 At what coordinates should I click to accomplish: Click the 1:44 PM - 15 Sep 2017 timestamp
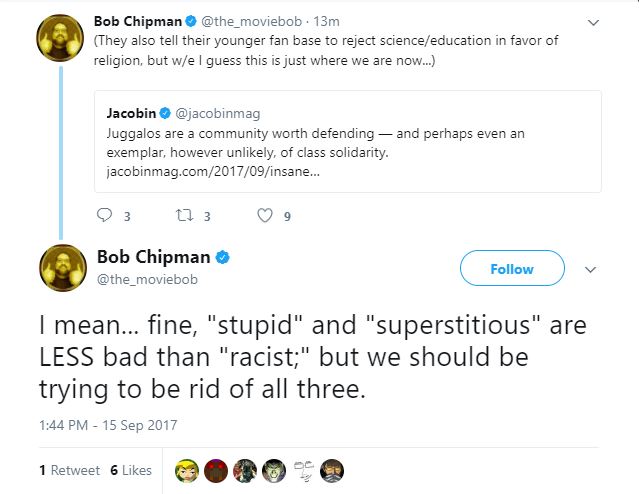pos(108,424)
